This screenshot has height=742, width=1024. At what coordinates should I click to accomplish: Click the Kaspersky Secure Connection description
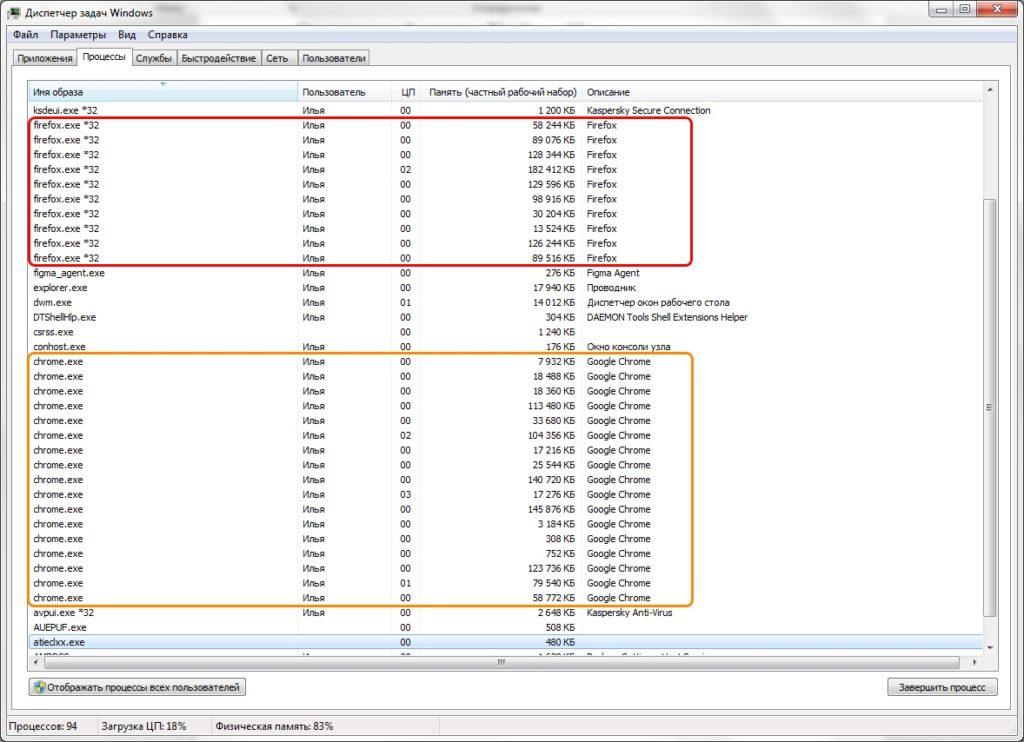pyautogui.click(x=648, y=110)
